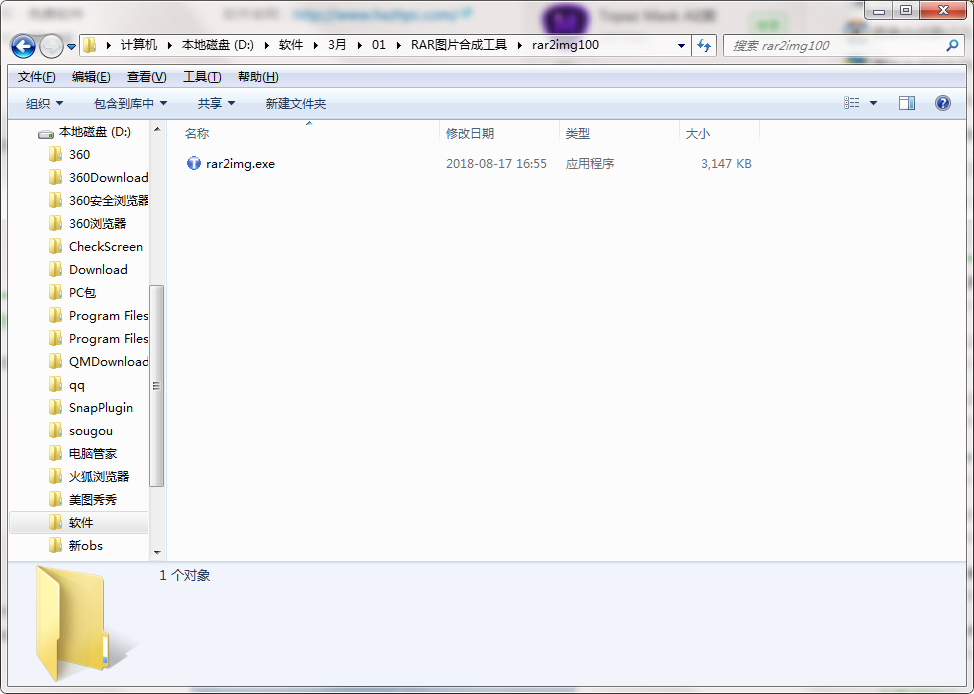974x694 pixels.
Task: Open the 文件(F) menu
Action: pyautogui.click(x=37, y=77)
